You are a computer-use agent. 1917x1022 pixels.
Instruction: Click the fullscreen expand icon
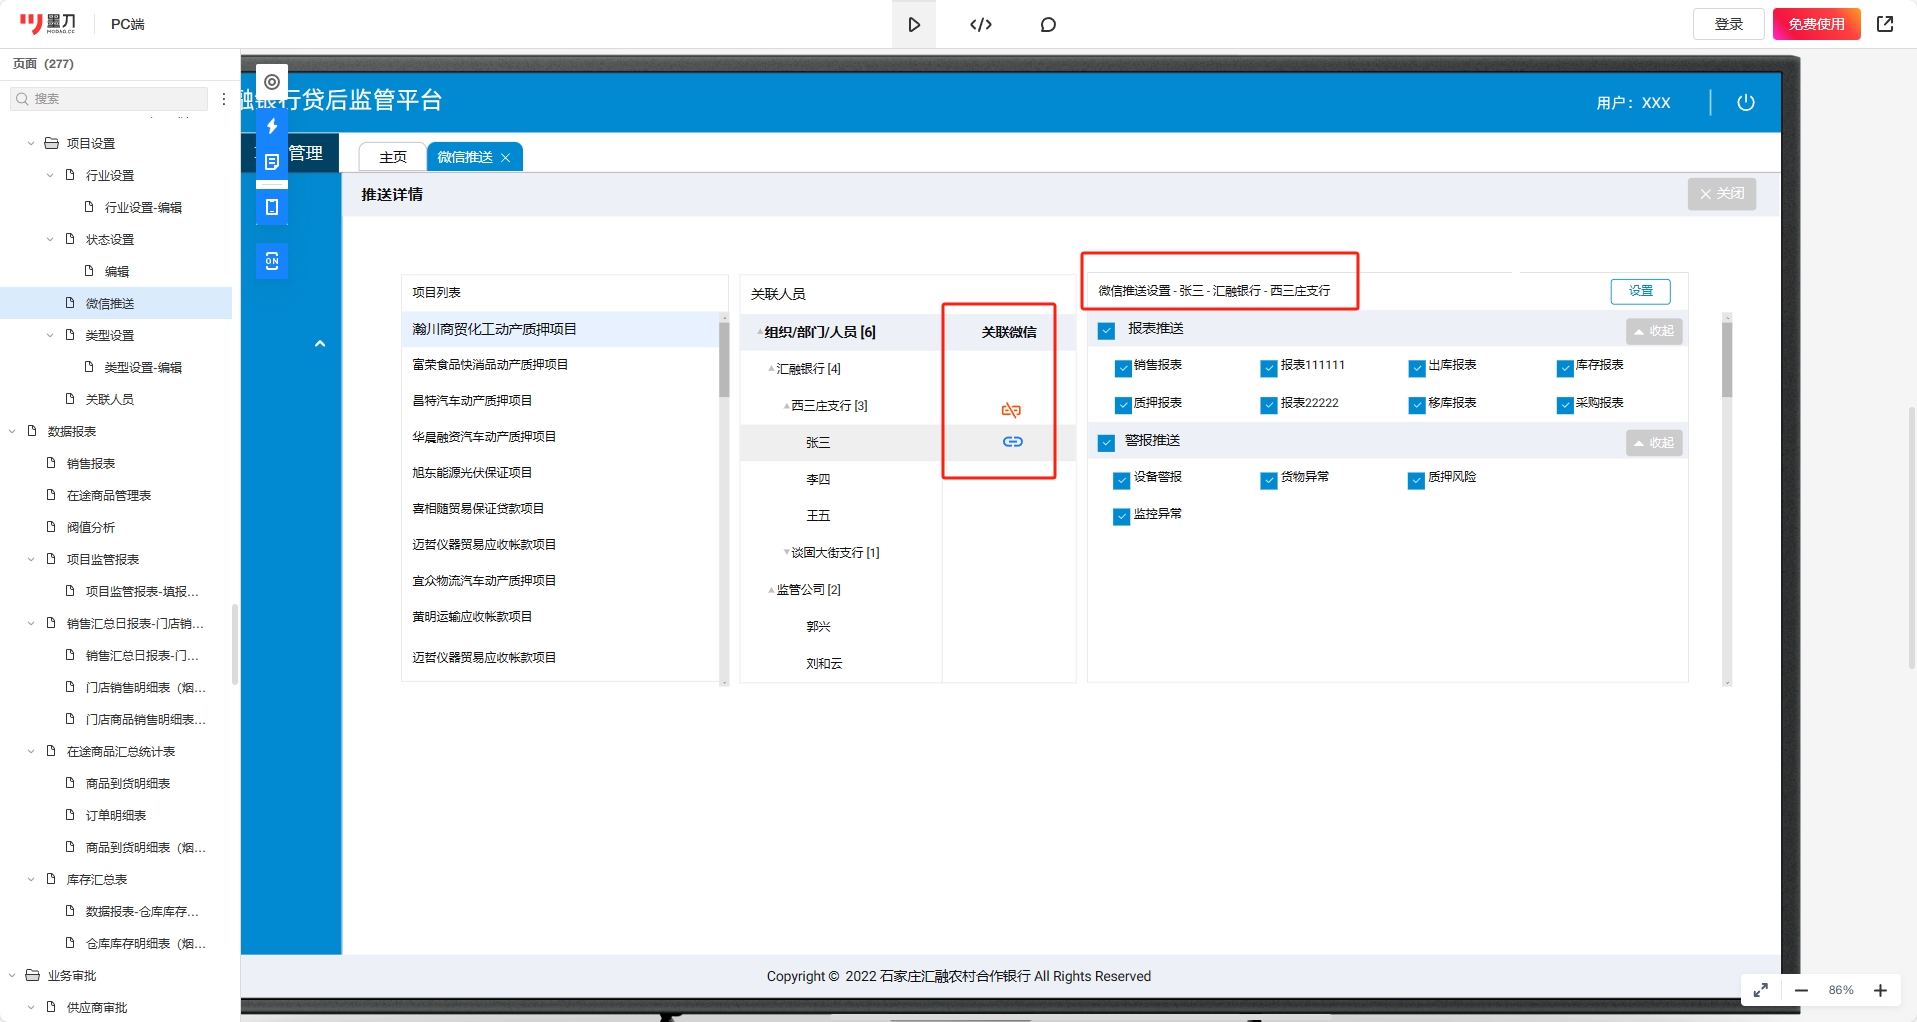click(x=1761, y=990)
